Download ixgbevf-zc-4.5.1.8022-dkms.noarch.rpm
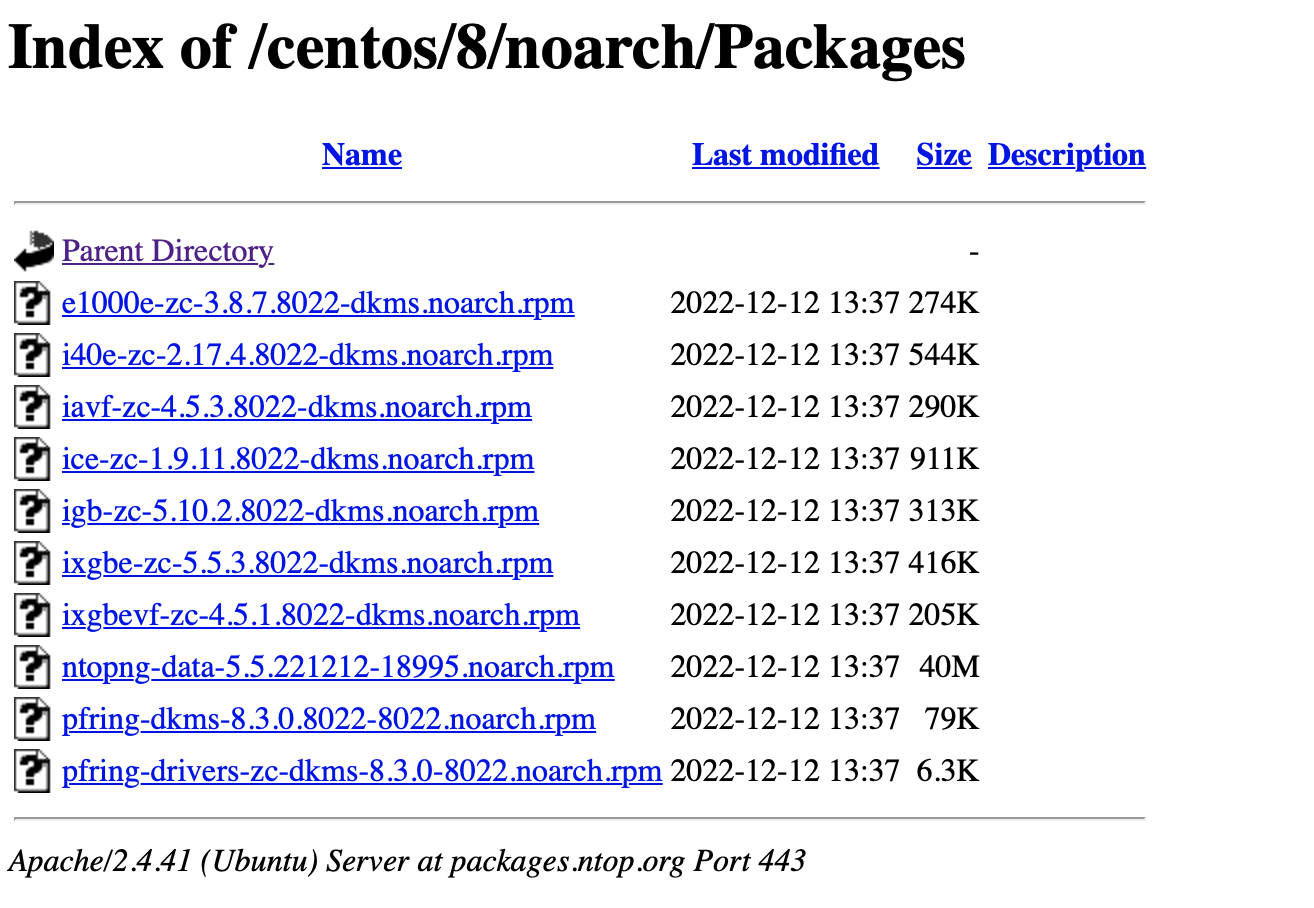 coord(320,615)
